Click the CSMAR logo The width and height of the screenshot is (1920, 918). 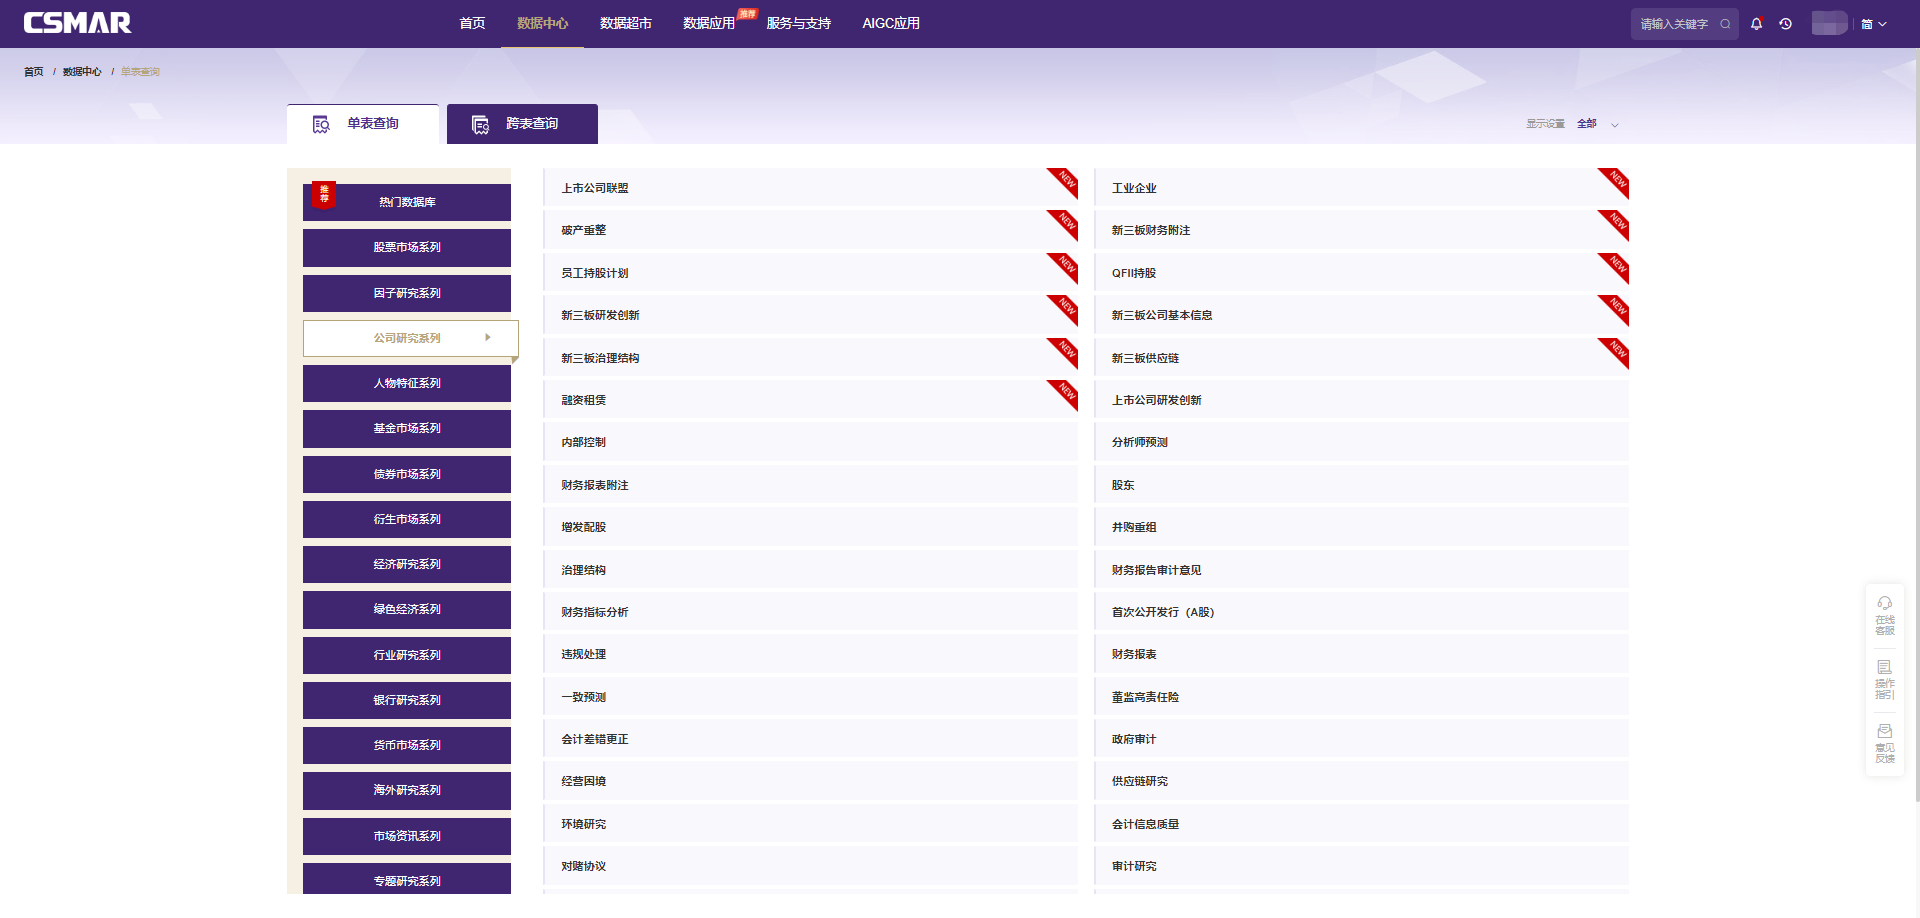(x=78, y=23)
